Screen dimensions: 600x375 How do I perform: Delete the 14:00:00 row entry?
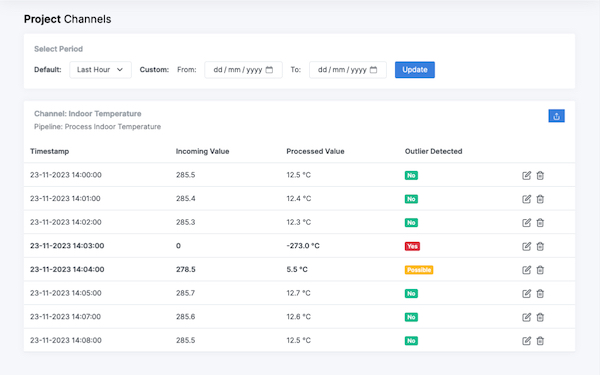[540, 175]
